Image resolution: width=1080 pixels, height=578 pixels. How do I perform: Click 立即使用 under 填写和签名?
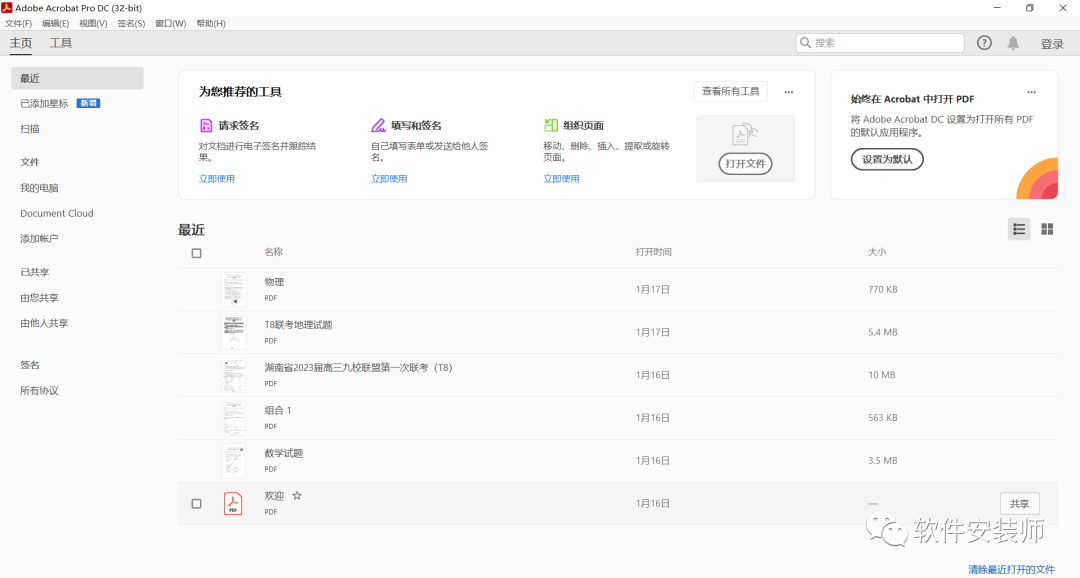pyautogui.click(x=389, y=178)
